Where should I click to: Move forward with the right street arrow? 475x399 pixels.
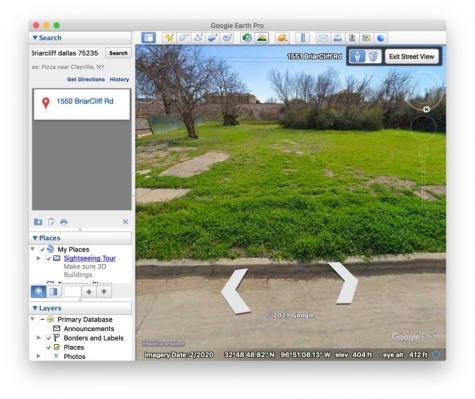pyautogui.click(x=344, y=283)
